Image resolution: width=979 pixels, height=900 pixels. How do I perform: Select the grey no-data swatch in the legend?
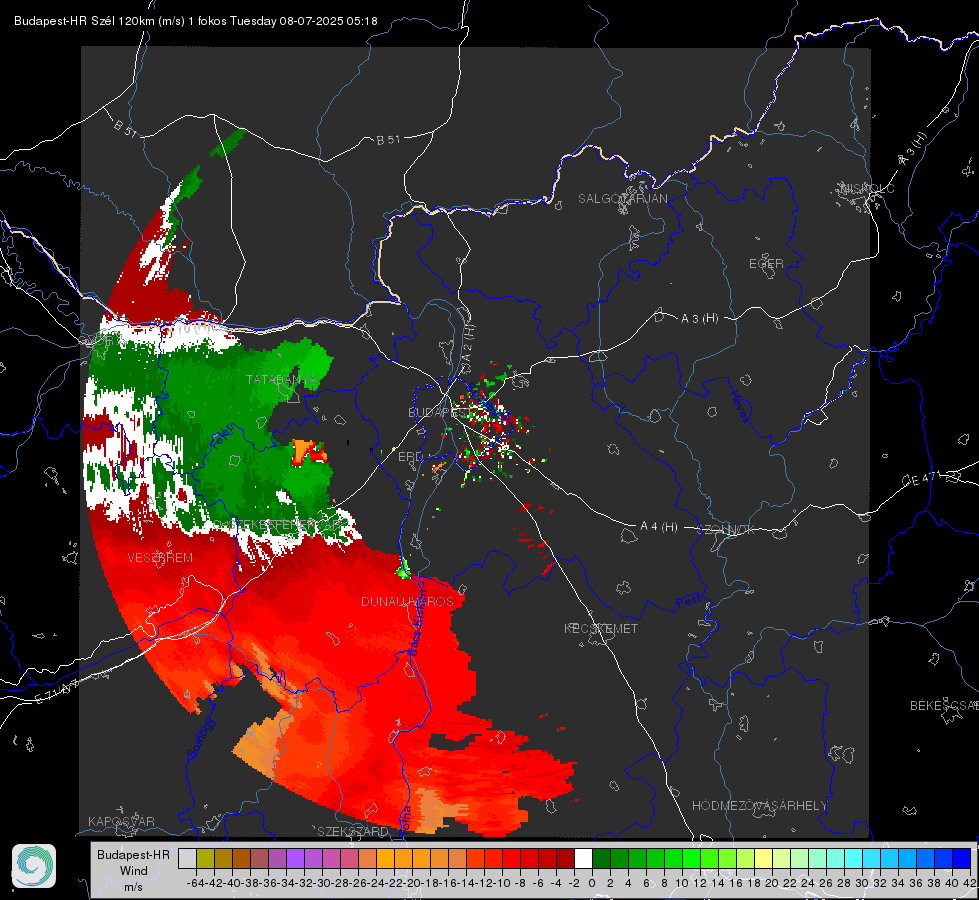pos(187,859)
